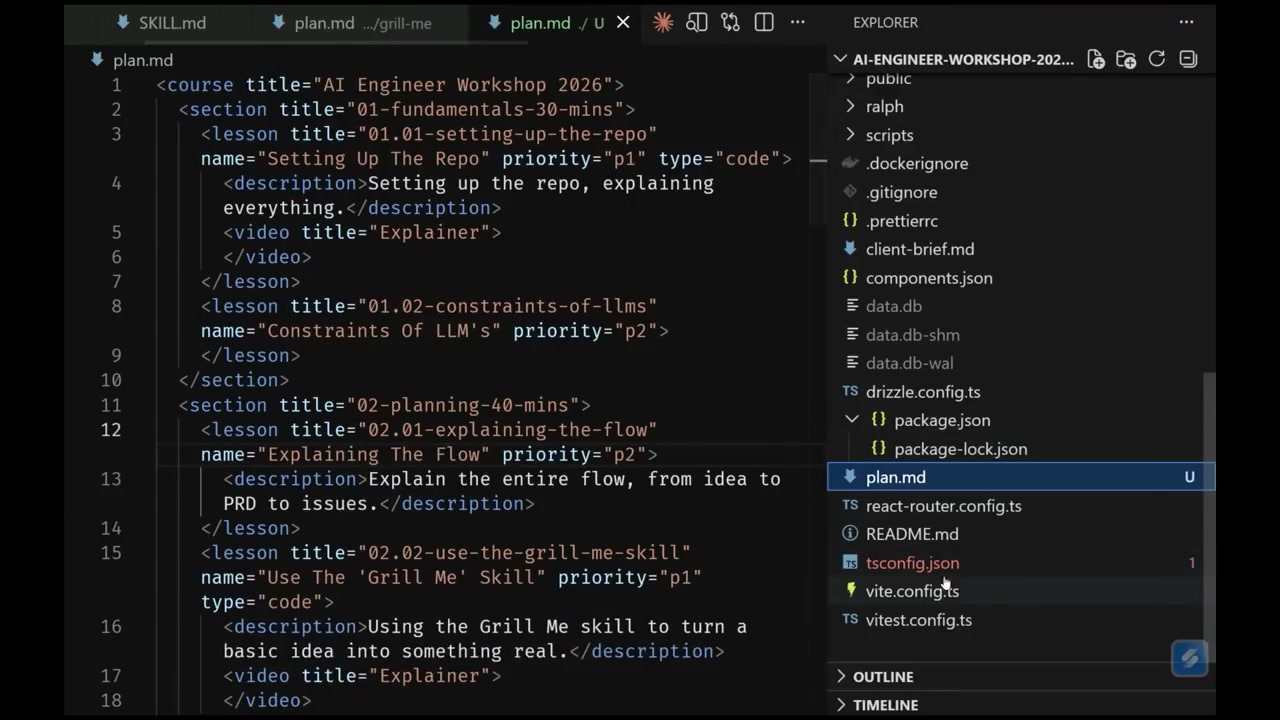Open the markdown preview to the side
The height and width of the screenshot is (720, 1280).
[x=697, y=22]
